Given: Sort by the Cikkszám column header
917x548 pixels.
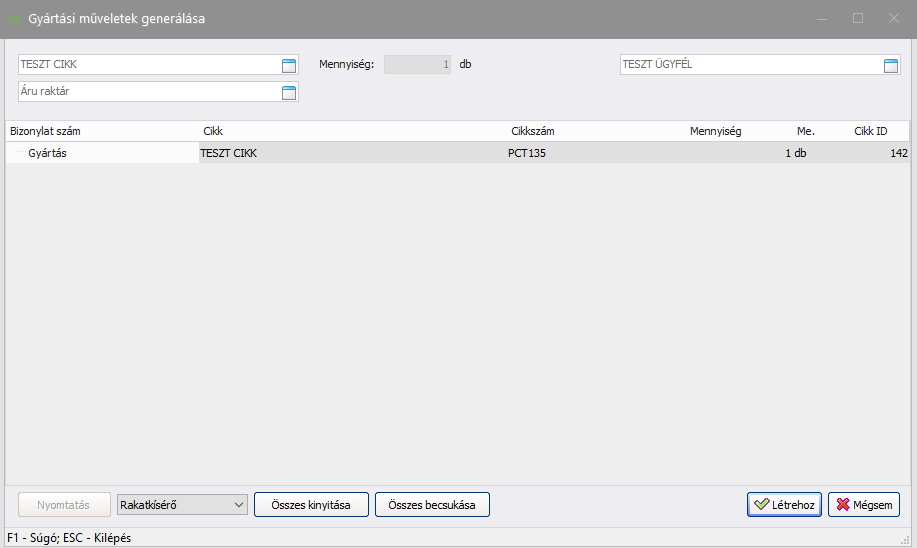Looking at the screenshot, I should [532, 131].
